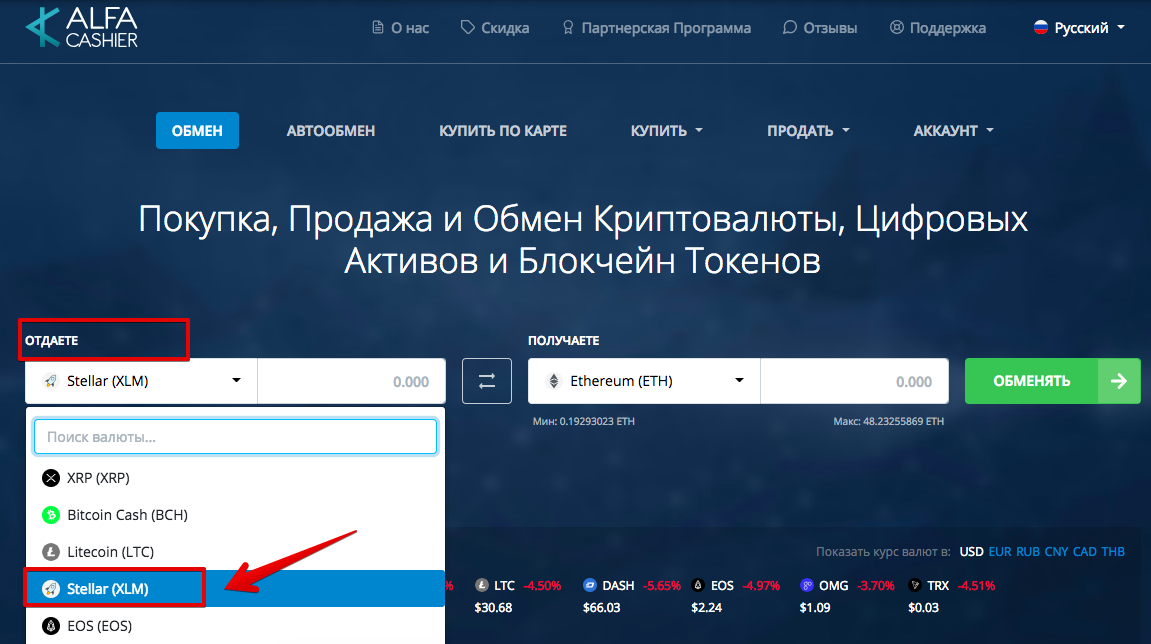1151x644 pixels.
Task: Select the ОБМЕН tab
Action: pos(197,131)
